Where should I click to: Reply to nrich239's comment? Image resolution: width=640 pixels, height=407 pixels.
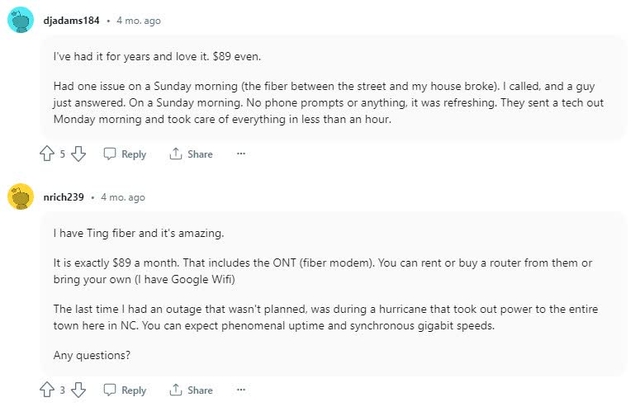(125, 390)
